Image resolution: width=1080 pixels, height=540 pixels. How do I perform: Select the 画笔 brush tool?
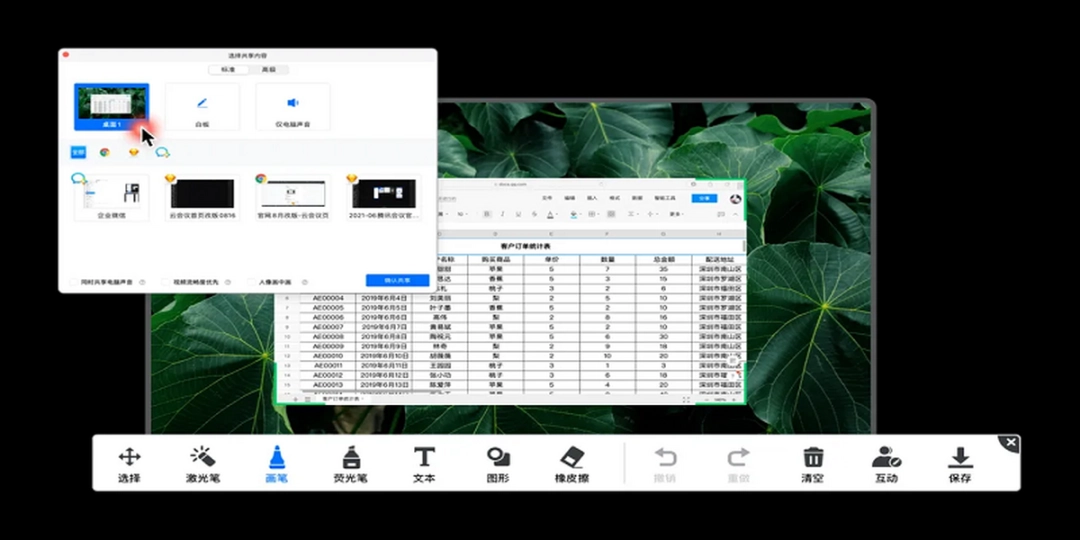click(x=277, y=463)
